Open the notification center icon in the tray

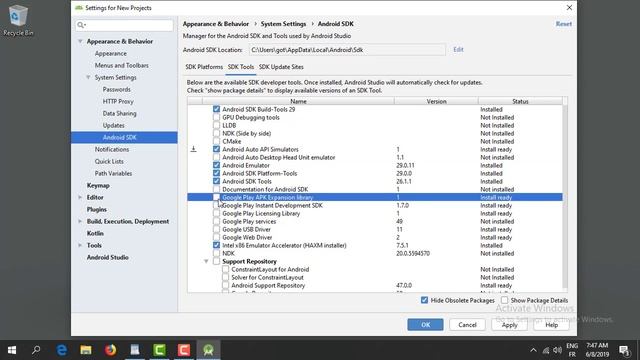coord(624,350)
